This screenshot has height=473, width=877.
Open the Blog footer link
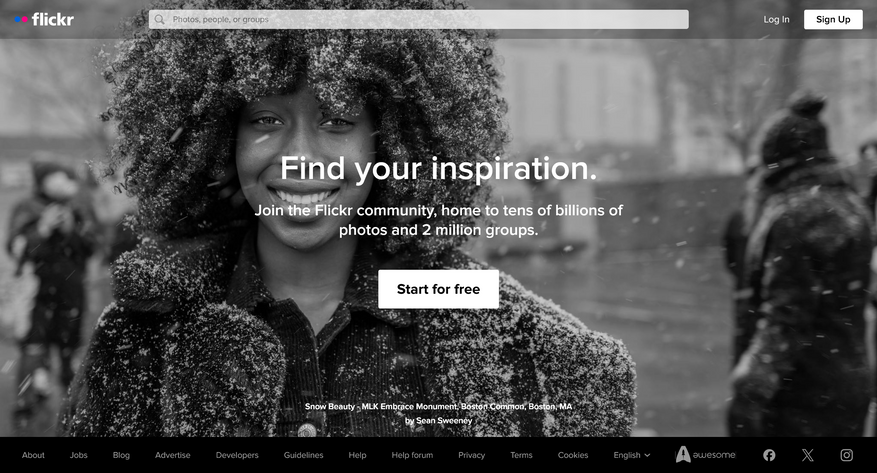(121, 455)
